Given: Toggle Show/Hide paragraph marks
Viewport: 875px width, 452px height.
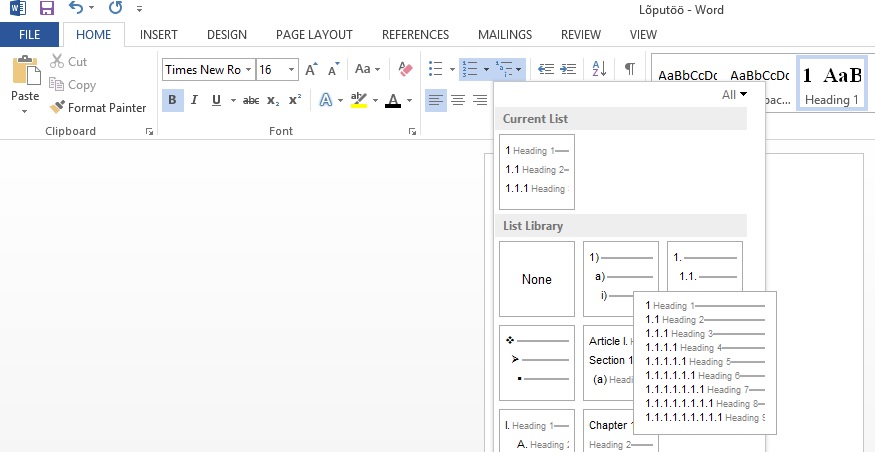Looking at the screenshot, I should tap(629, 69).
